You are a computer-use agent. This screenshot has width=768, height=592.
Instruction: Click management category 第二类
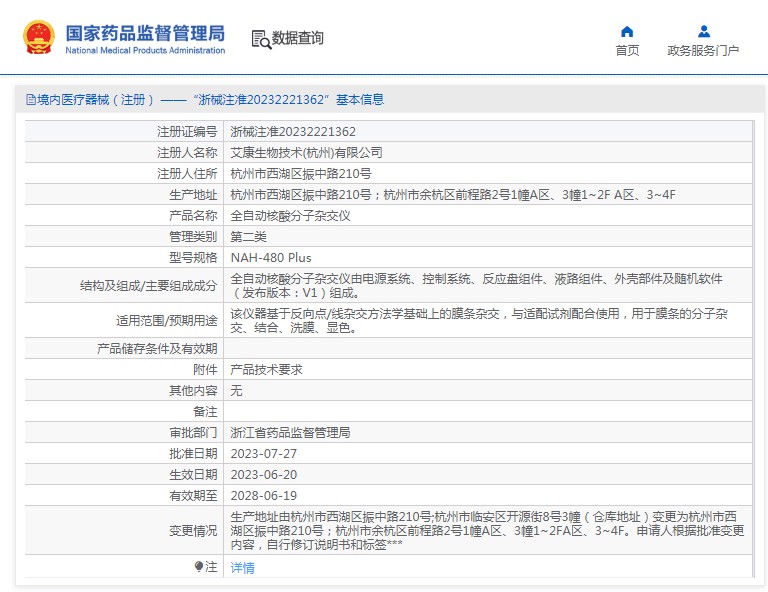click(x=248, y=237)
